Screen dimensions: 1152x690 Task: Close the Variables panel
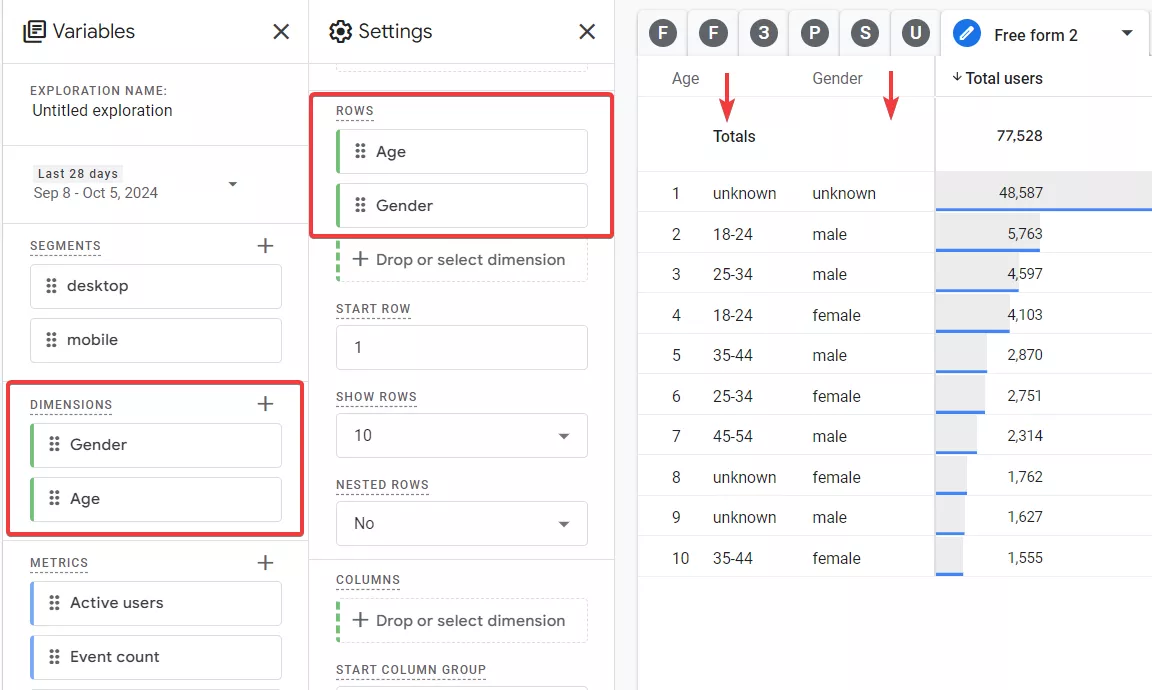tap(281, 32)
